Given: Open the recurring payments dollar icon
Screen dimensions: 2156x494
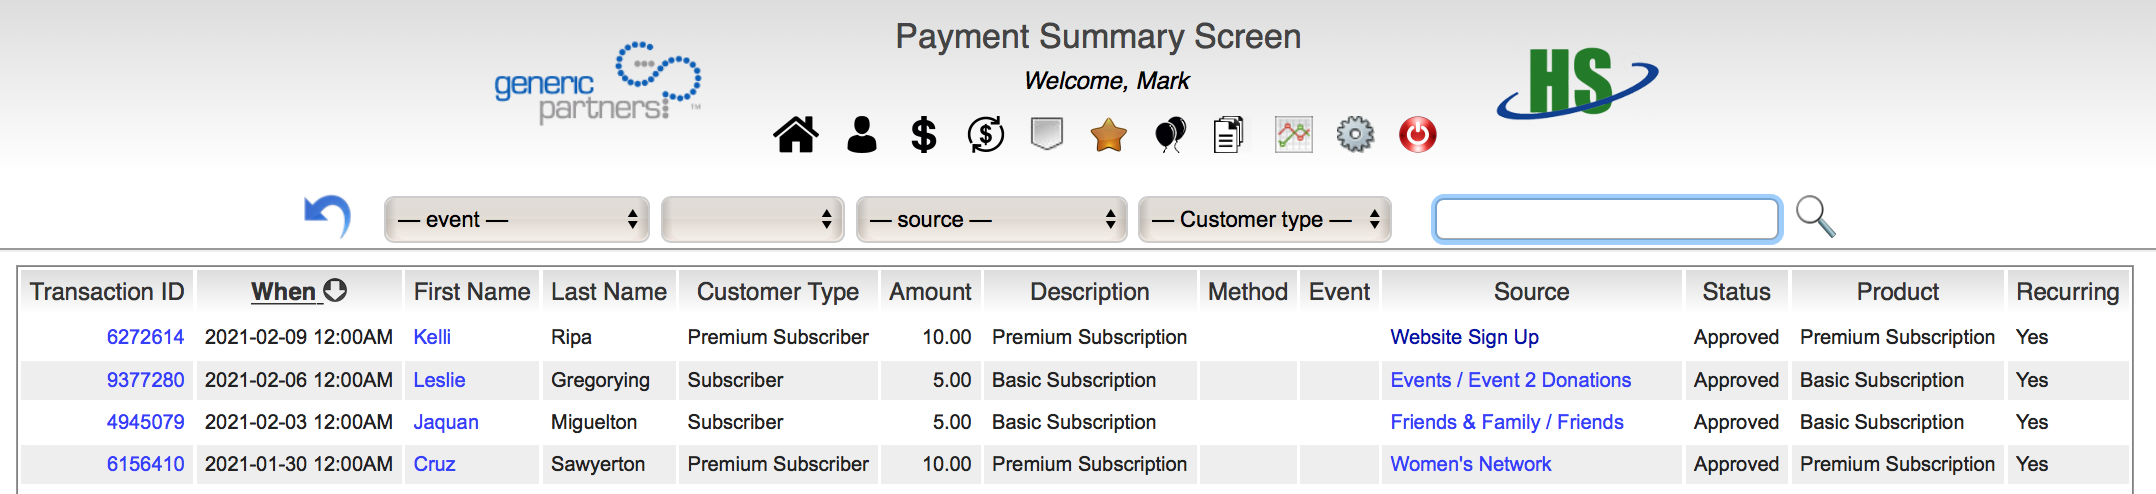Looking at the screenshot, I should coord(985,135).
